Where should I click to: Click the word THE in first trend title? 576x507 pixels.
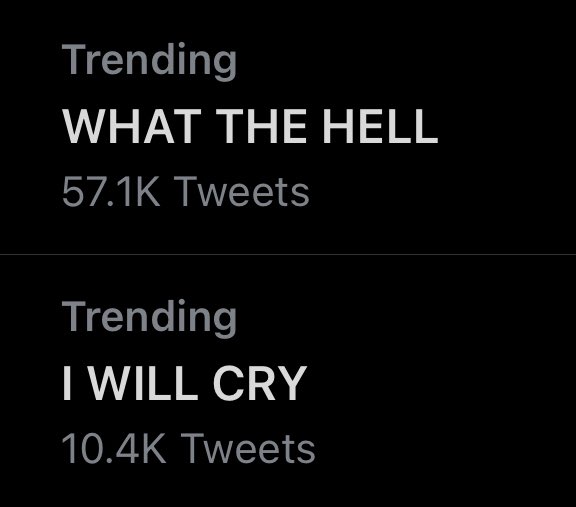tap(261, 126)
